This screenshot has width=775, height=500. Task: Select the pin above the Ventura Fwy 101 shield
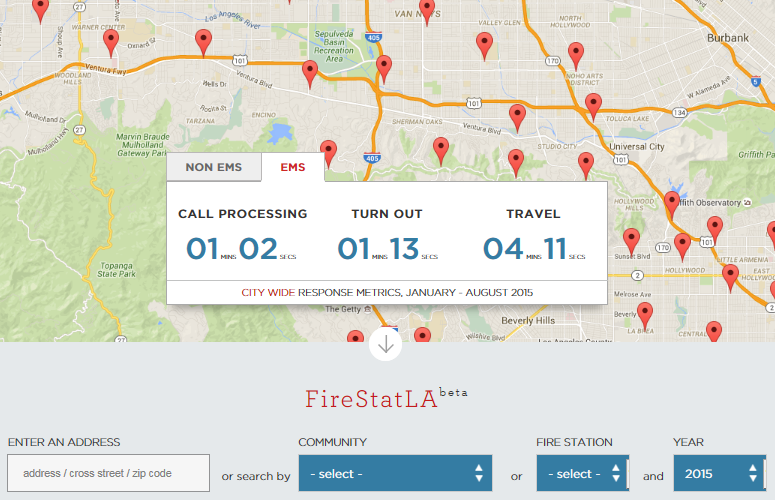point(203,43)
